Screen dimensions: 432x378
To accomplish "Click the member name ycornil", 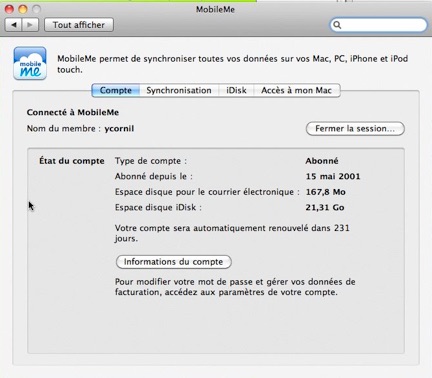I will coord(119,129).
